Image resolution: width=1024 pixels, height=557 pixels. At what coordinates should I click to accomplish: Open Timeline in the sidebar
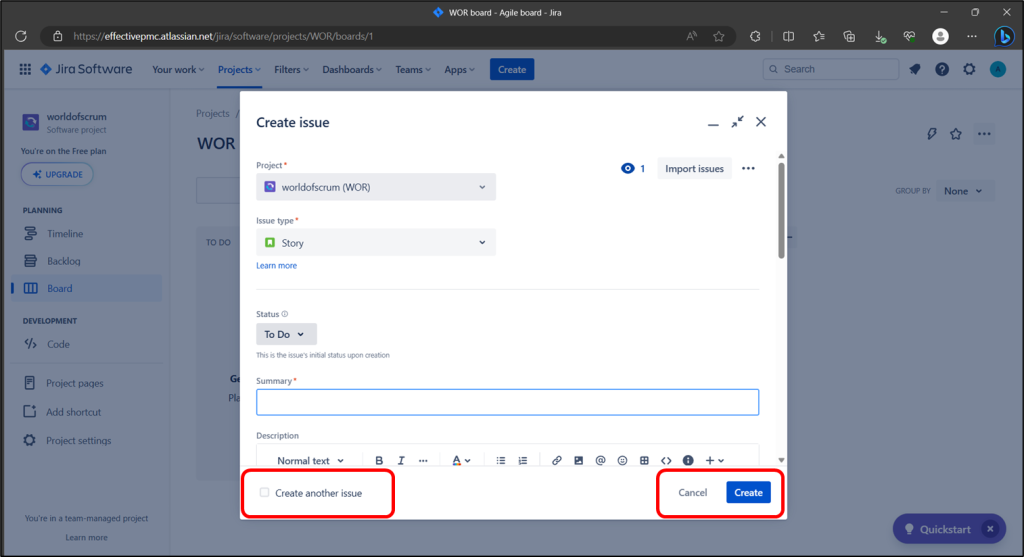click(x=86, y=234)
